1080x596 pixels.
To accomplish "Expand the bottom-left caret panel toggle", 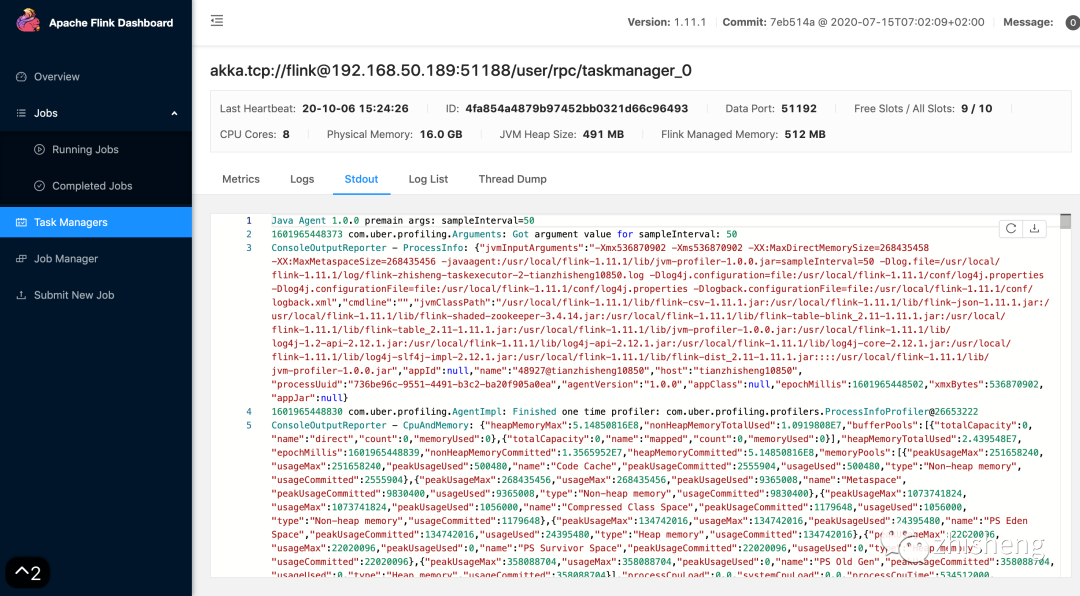I will pyautogui.click(x=28, y=573).
